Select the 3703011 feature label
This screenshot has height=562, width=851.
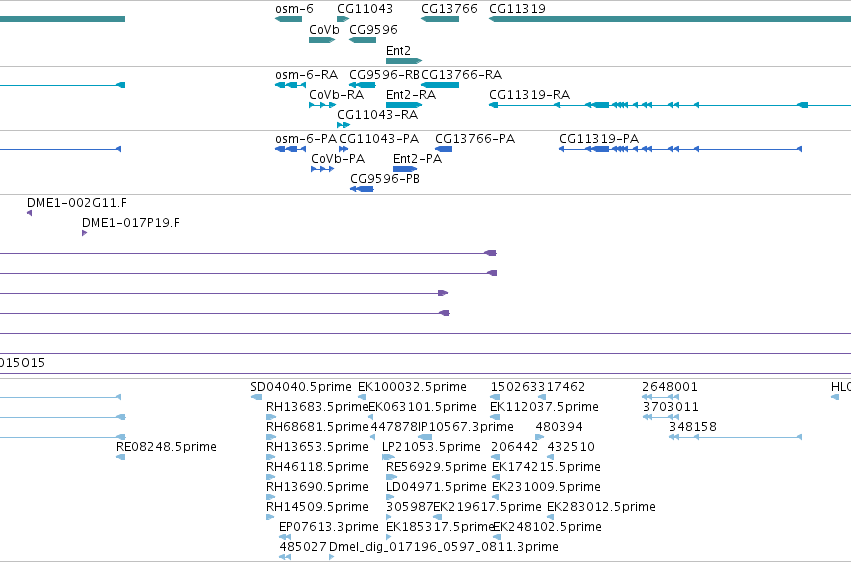pos(671,407)
